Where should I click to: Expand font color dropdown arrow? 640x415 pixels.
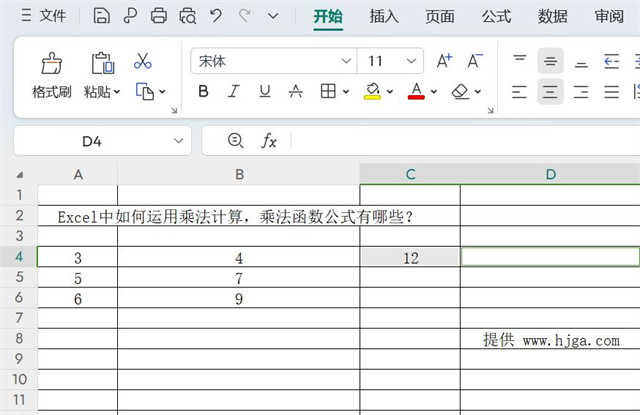pyautogui.click(x=433, y=92)
